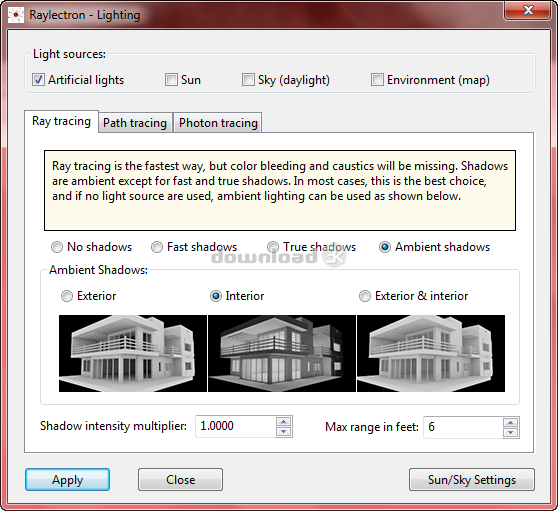Uncheck the Artificial lights checkbox
The width and height of the screenshot is (558, 511).
[x=38, y=80]
